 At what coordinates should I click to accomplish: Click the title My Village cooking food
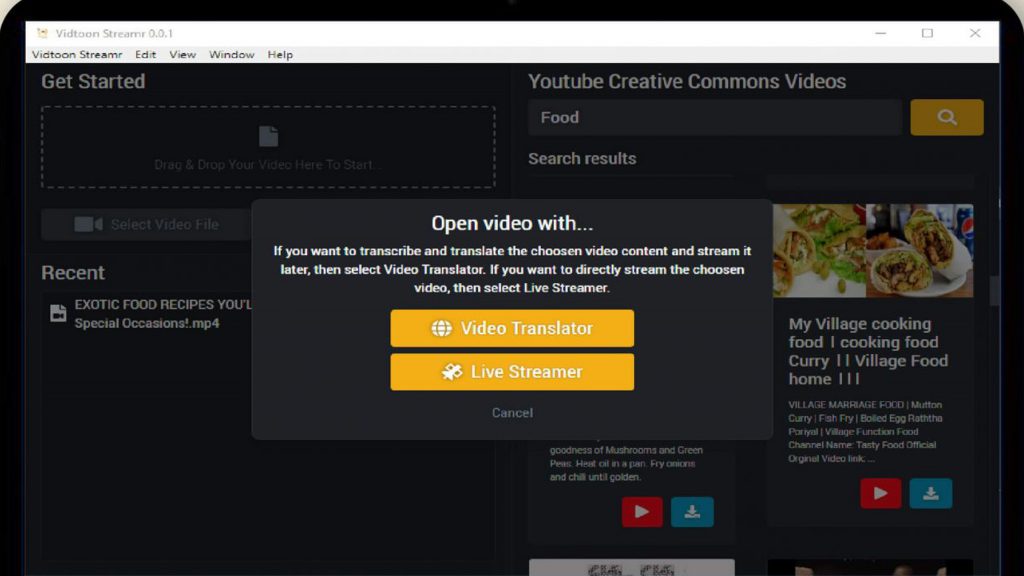click(x=868, y=351)
